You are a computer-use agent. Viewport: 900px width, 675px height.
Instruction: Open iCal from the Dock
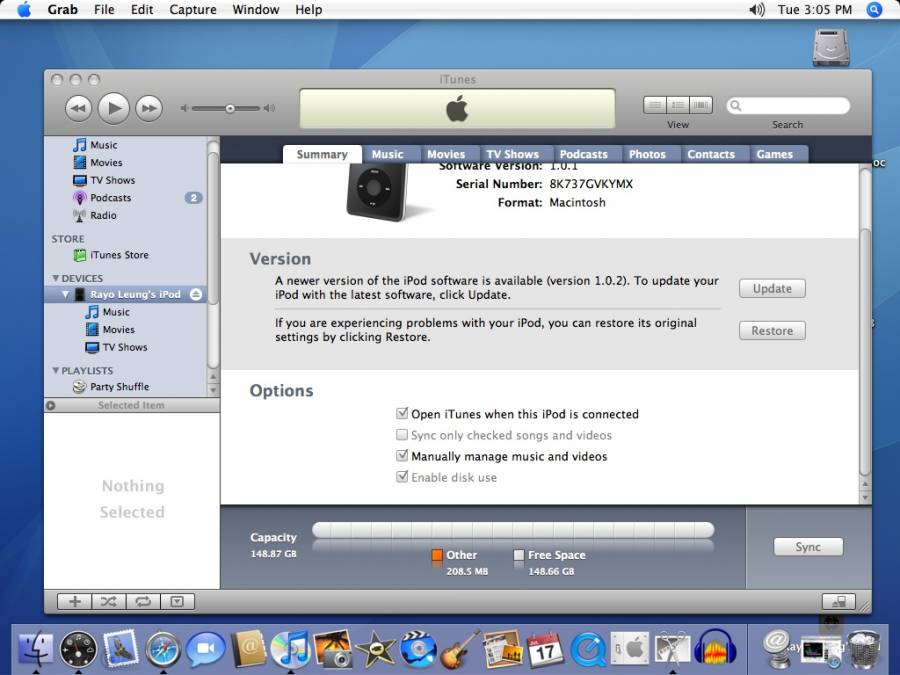(x=545, y=649)
